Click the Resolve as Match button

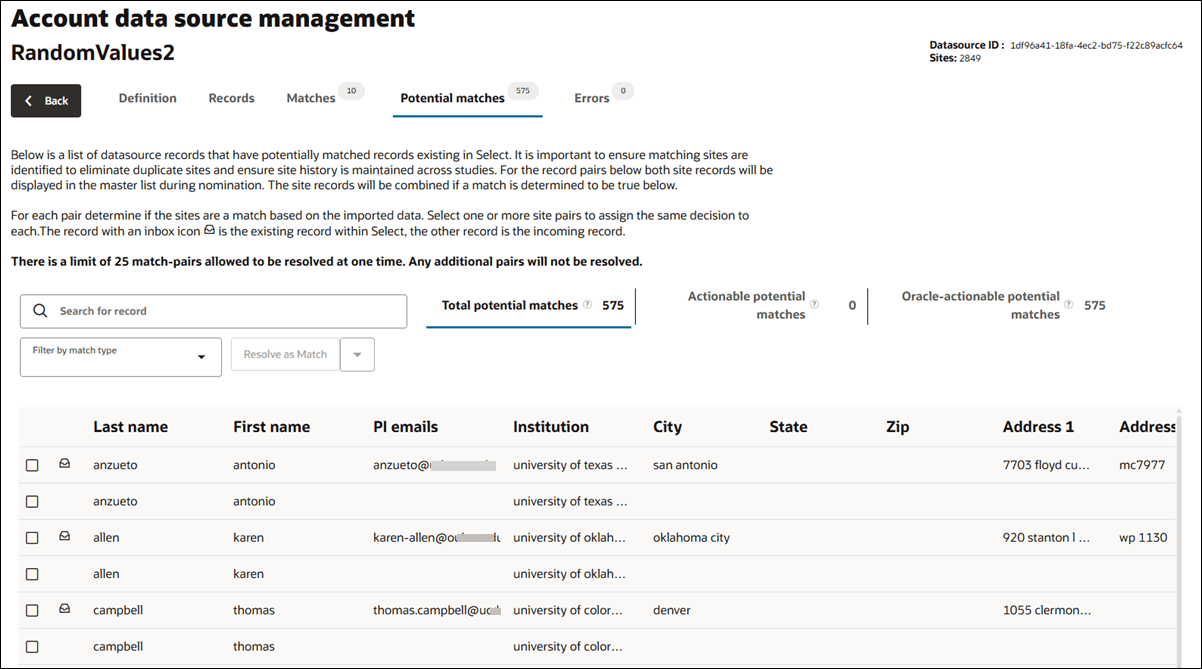click(285, 355)
